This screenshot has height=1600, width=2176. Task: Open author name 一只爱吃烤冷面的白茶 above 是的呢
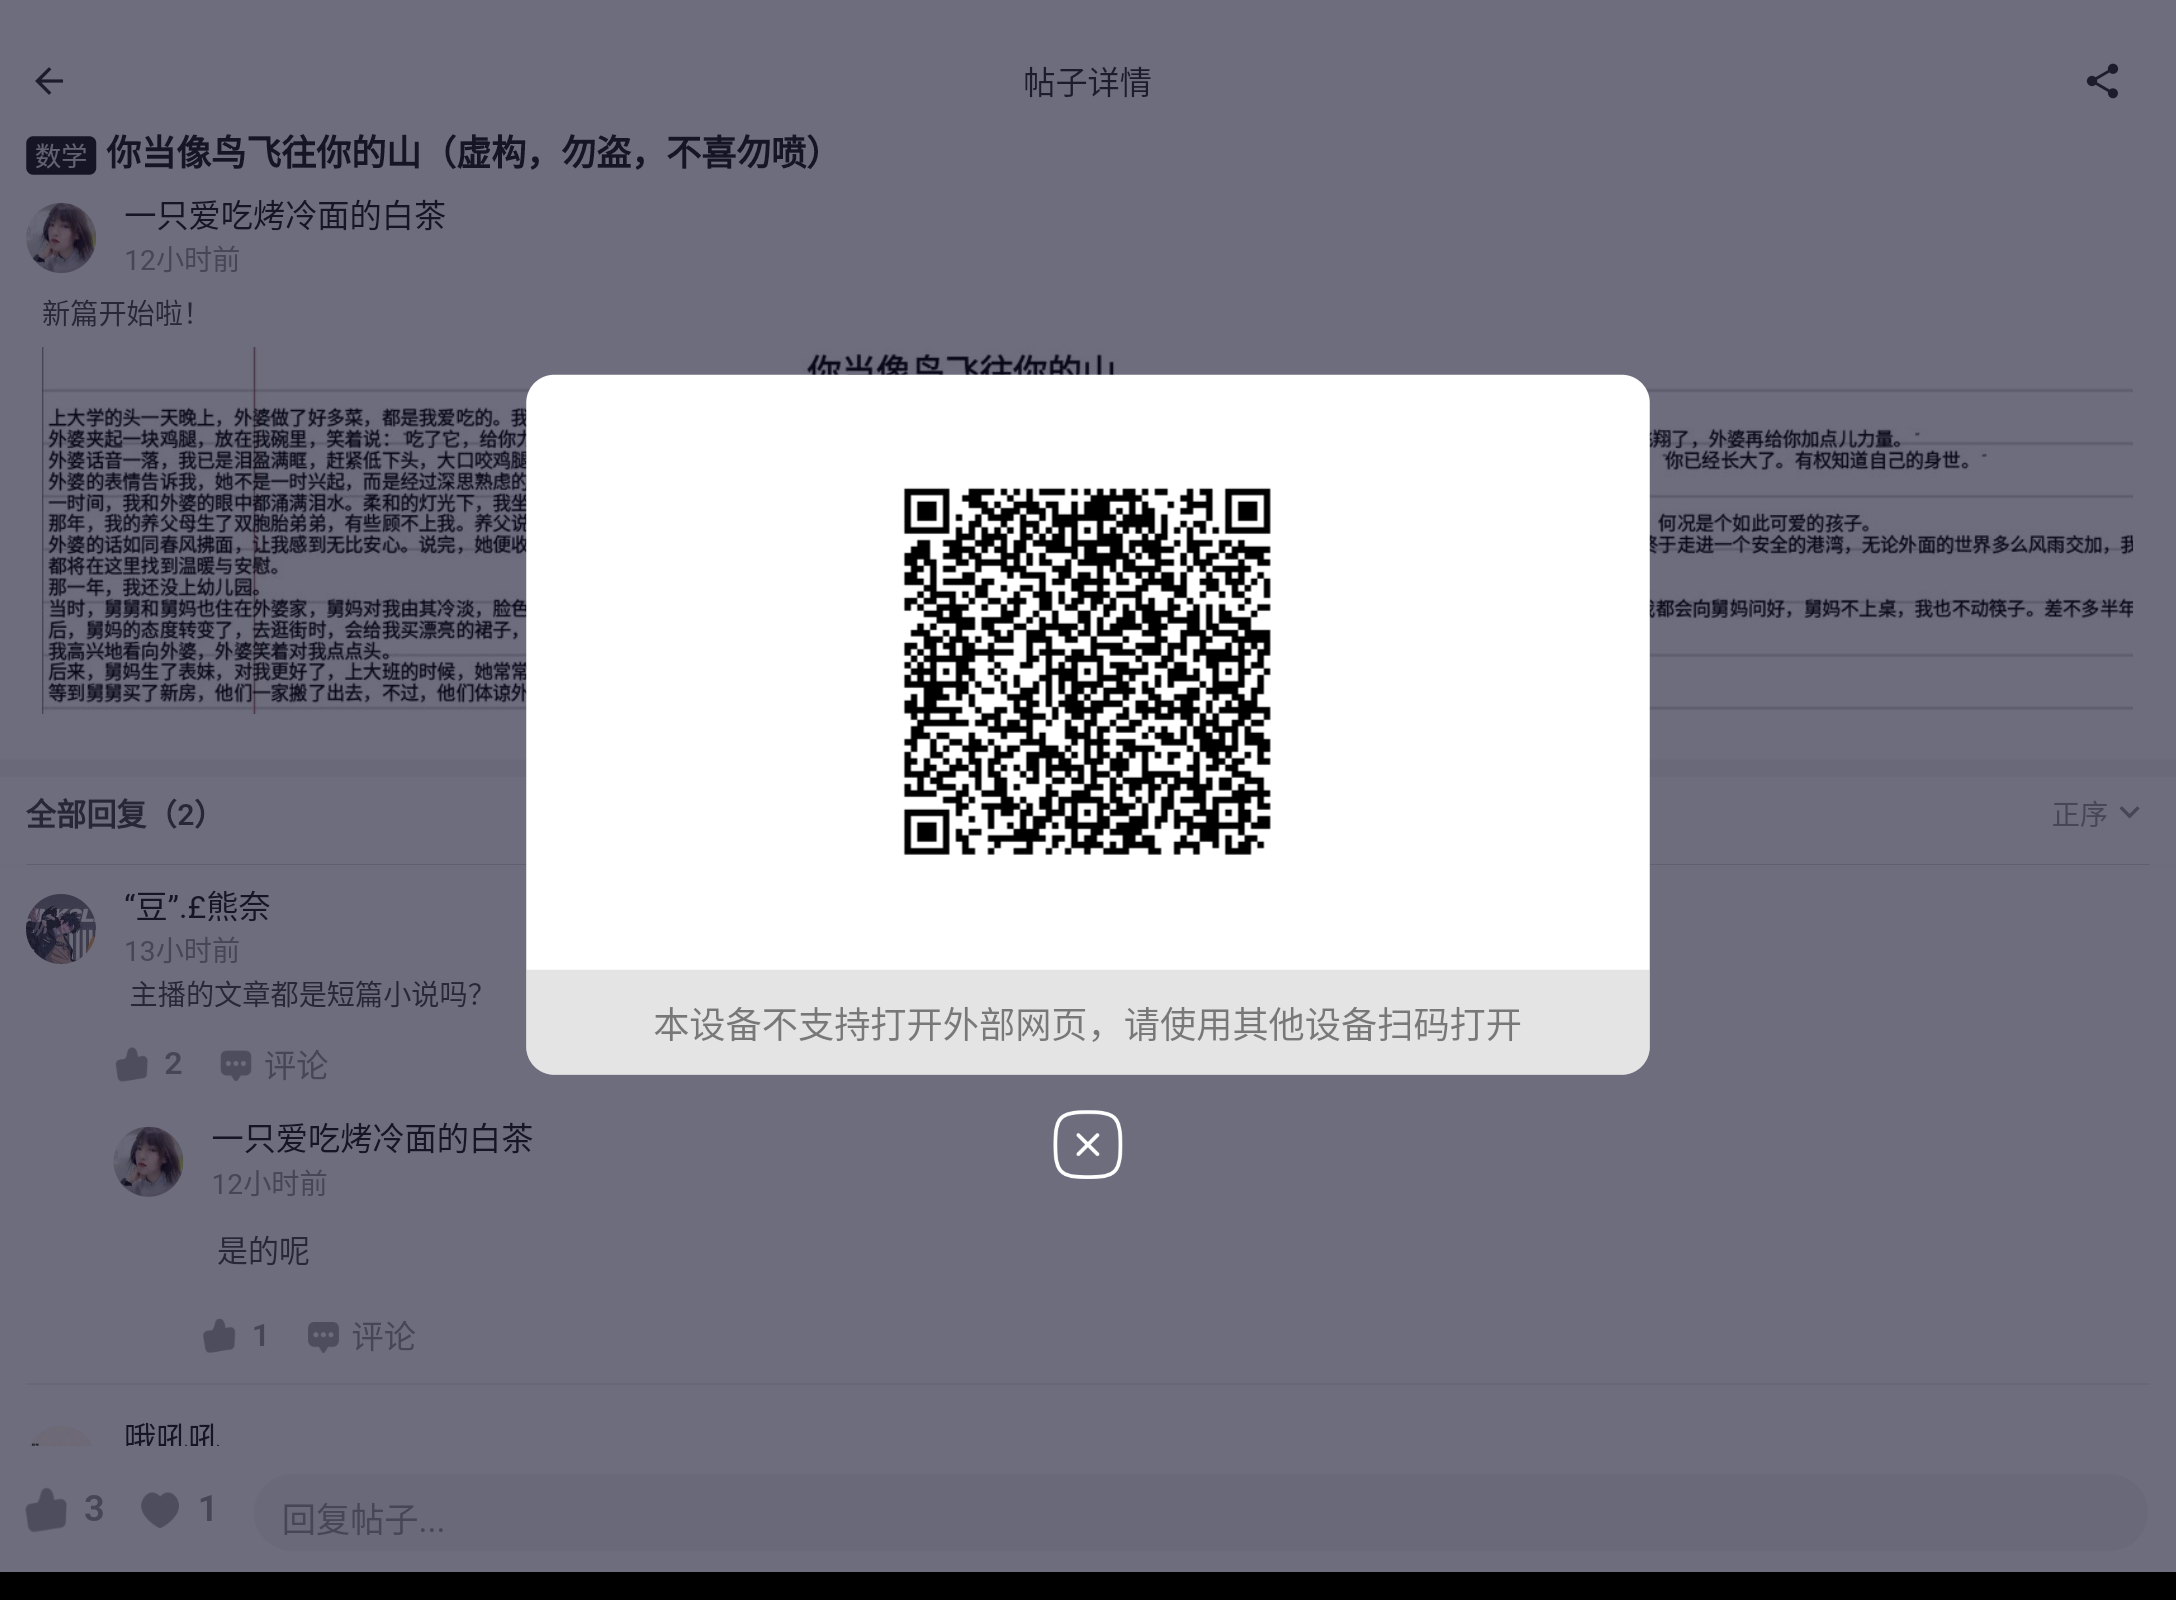[372, 1138]
